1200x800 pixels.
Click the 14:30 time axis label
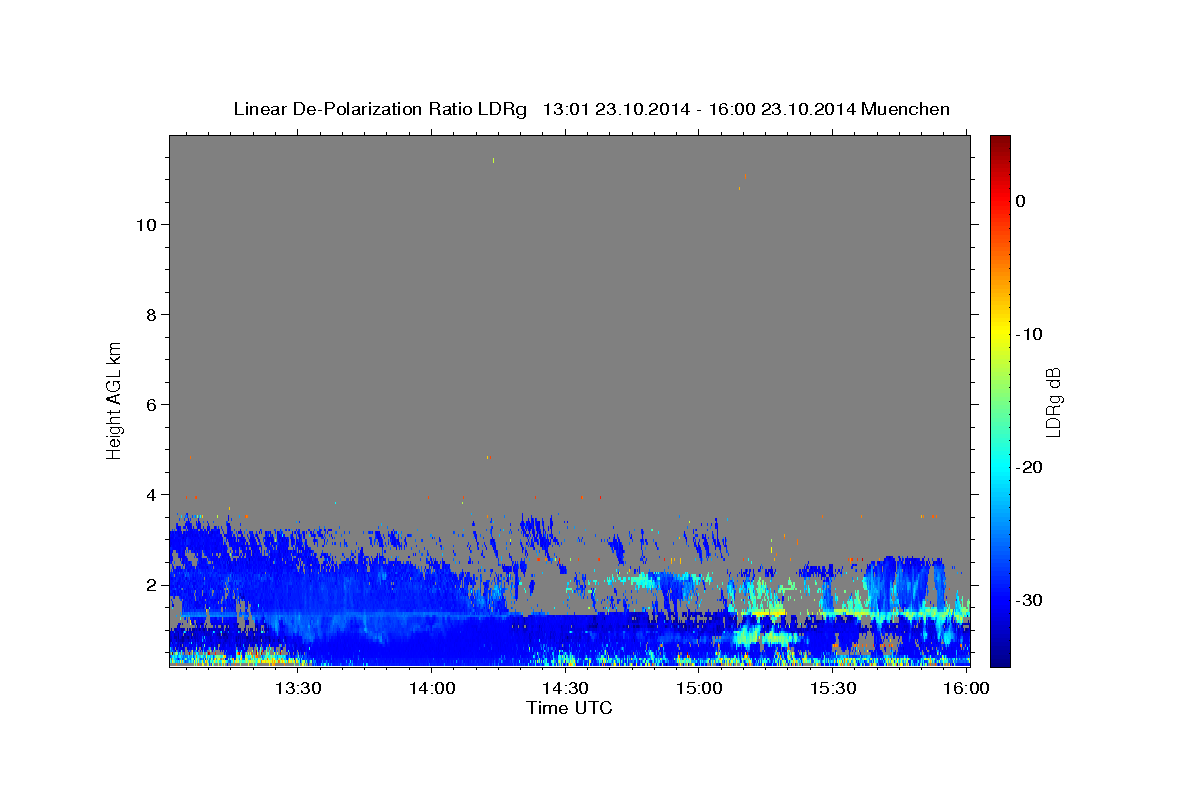tap(565, 688)
